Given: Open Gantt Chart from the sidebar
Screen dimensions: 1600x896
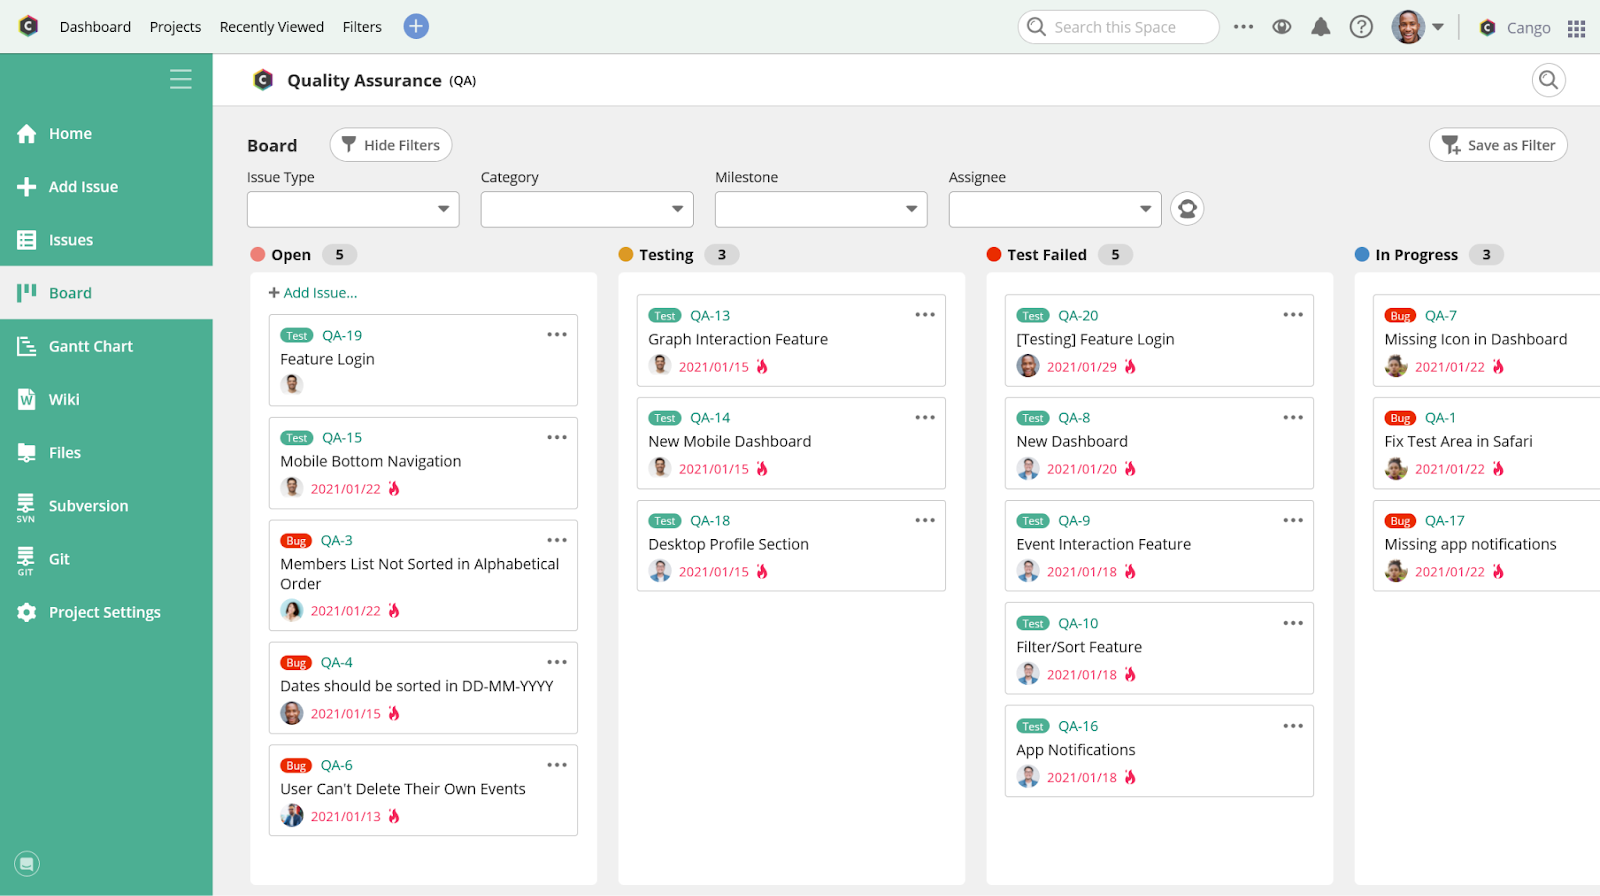Looking at the screenshot, I should tap(91, 346).
